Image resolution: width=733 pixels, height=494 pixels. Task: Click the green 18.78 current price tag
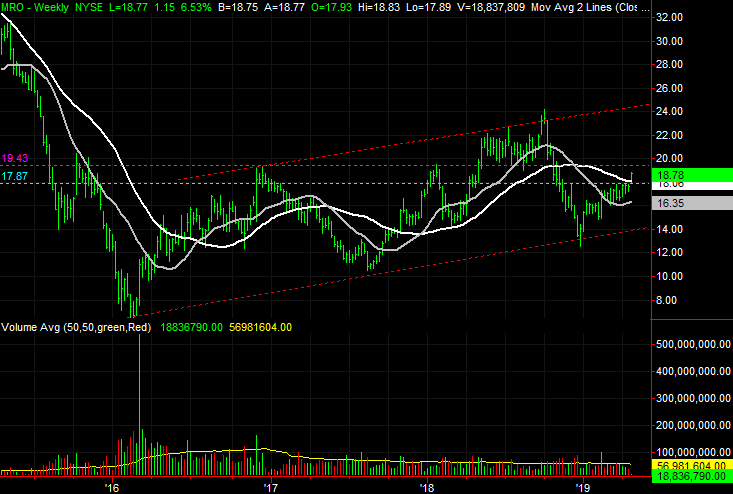pyautogui.click(x=692, y=175)
